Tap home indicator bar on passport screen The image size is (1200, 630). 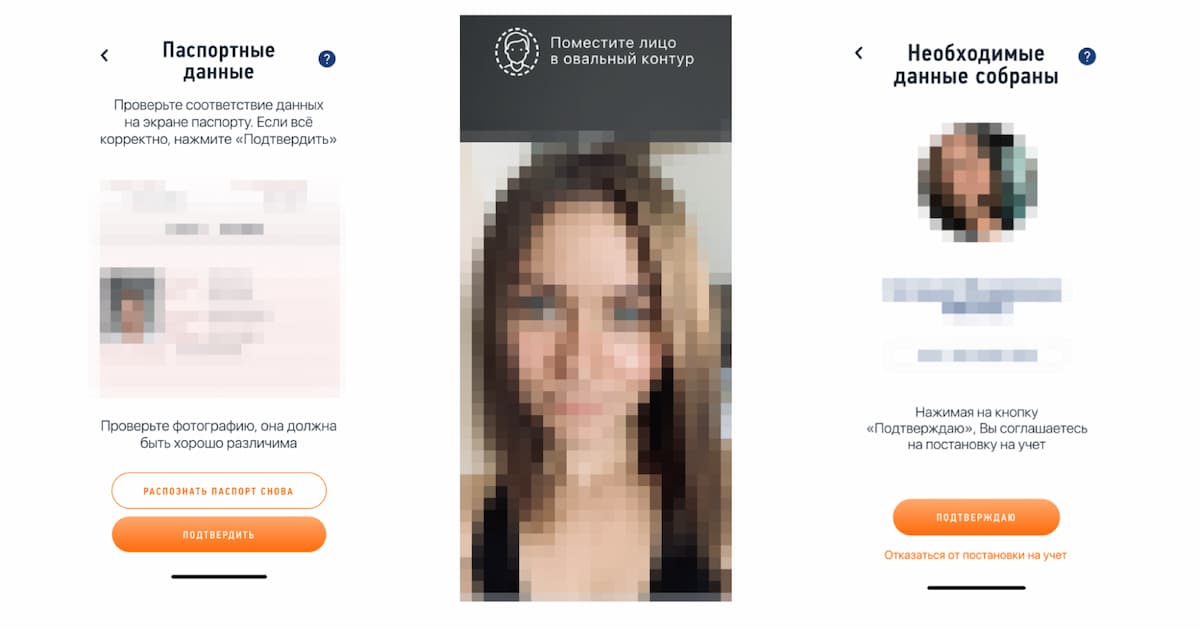point(219,576)
